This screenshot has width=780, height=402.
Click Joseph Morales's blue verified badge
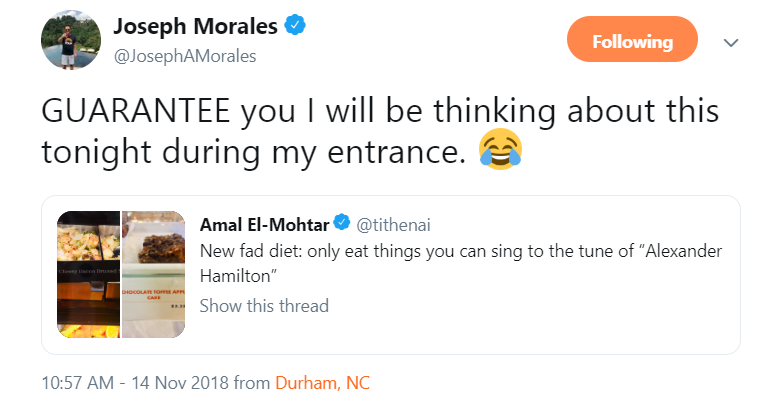pos(294,26)
